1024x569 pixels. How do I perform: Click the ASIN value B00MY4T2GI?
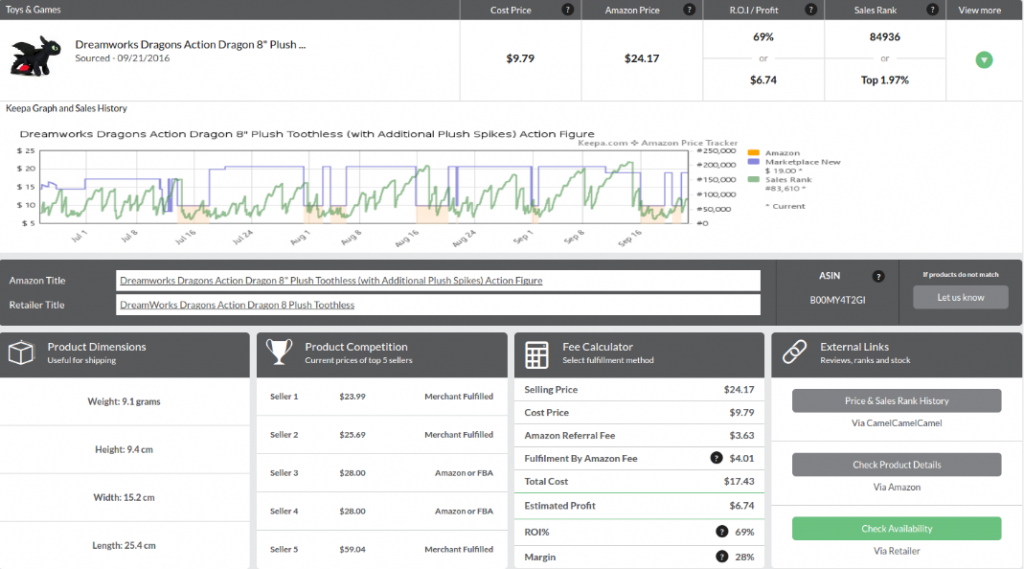point(837,300)
